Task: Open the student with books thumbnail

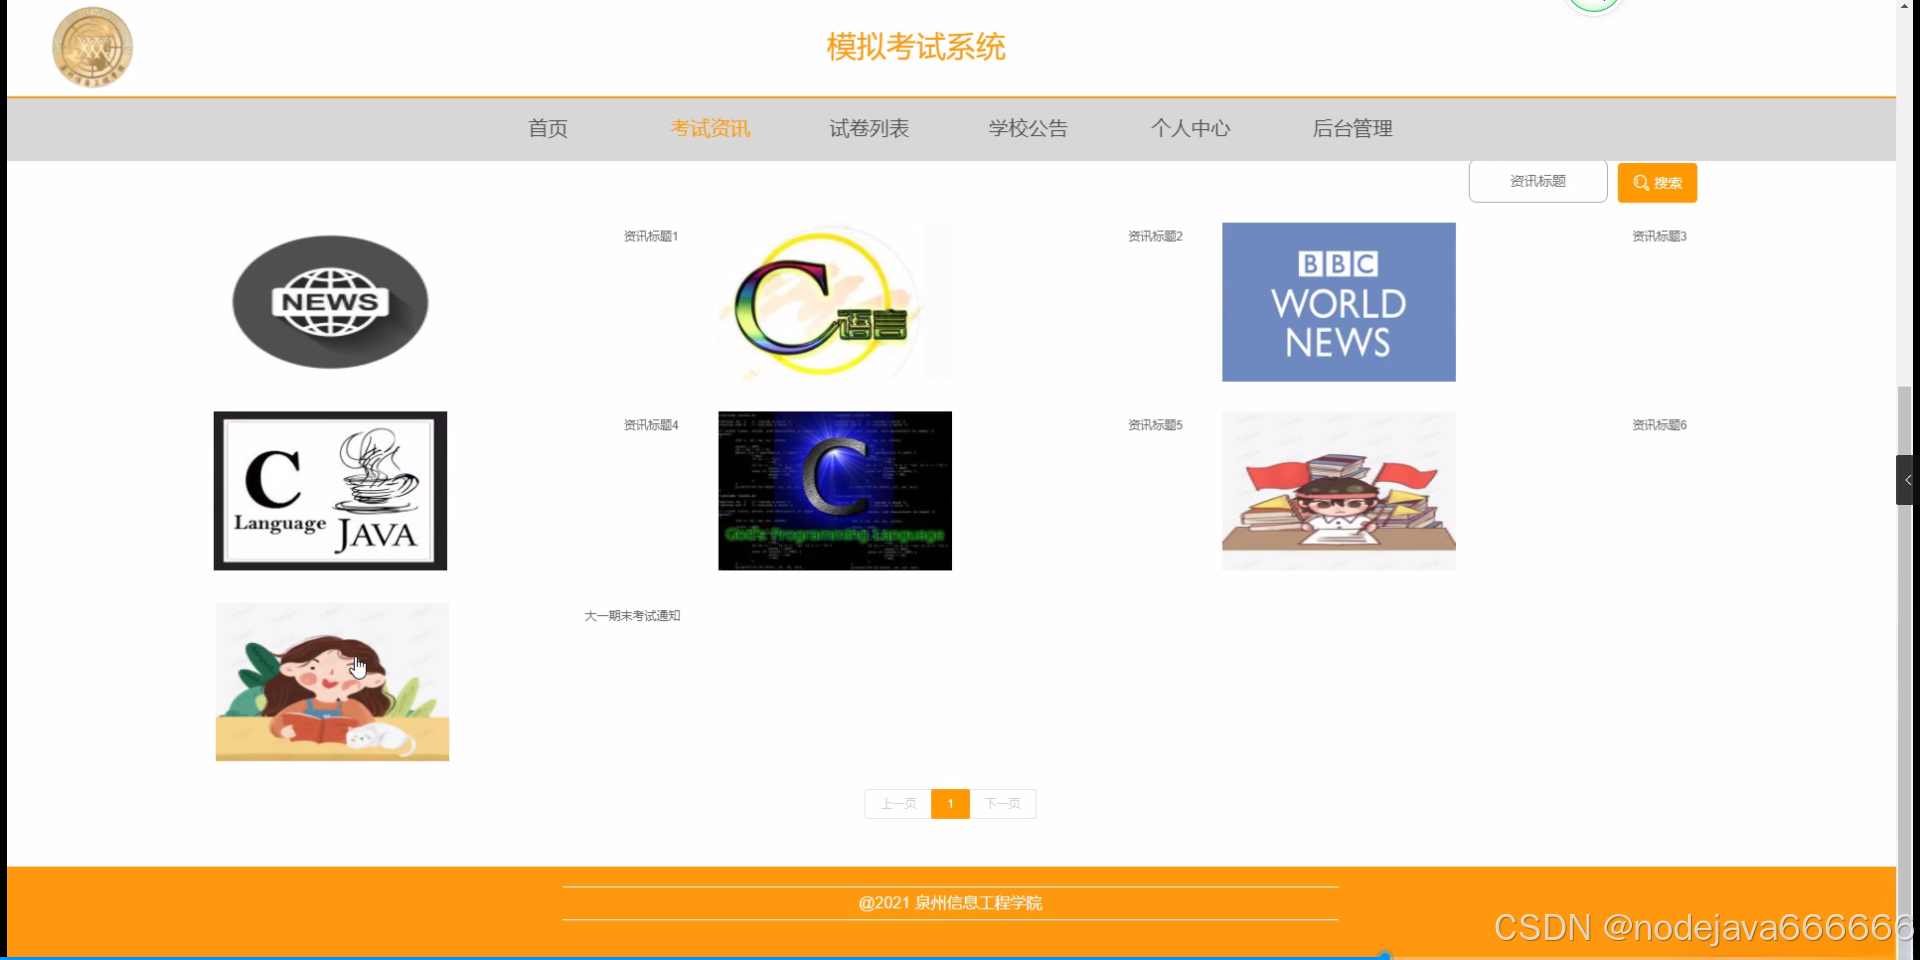Action: coord(1339,491)
